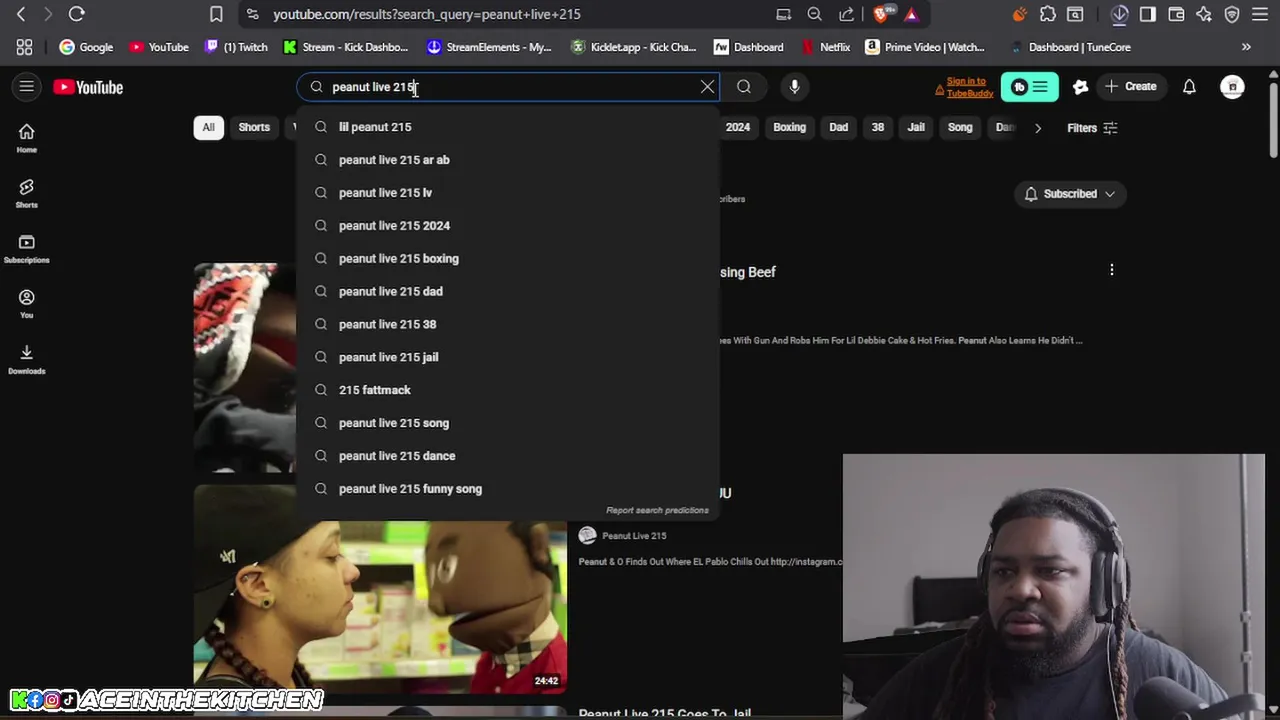Choose suggestion 'peanut live 215 funny song'
Viewport: 1280px width, 720px height.
pyautogui.click(x=508, y=489)
